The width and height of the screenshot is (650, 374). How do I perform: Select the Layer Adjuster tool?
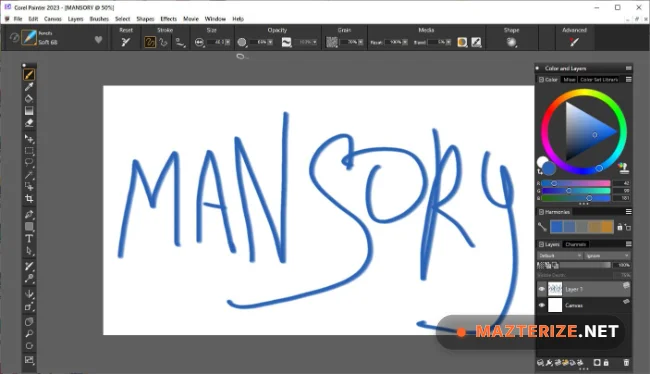[29, 139]
